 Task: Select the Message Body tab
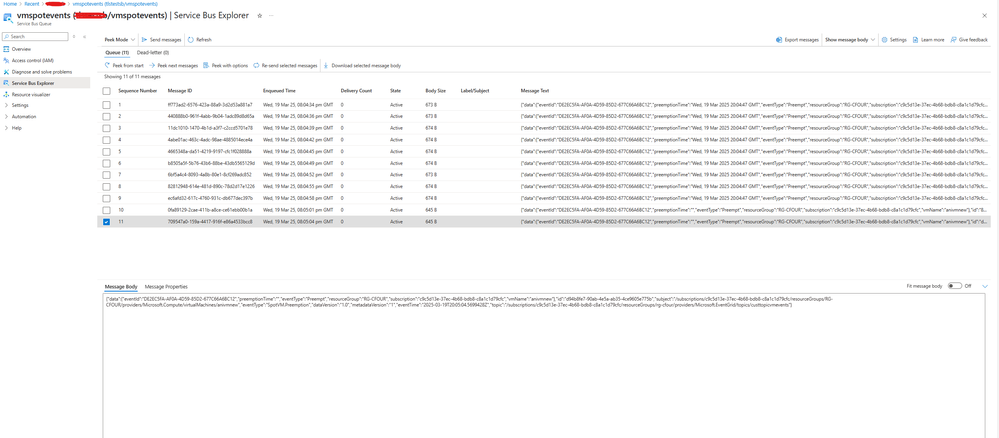pyautogui.click(x=121, y=287)
